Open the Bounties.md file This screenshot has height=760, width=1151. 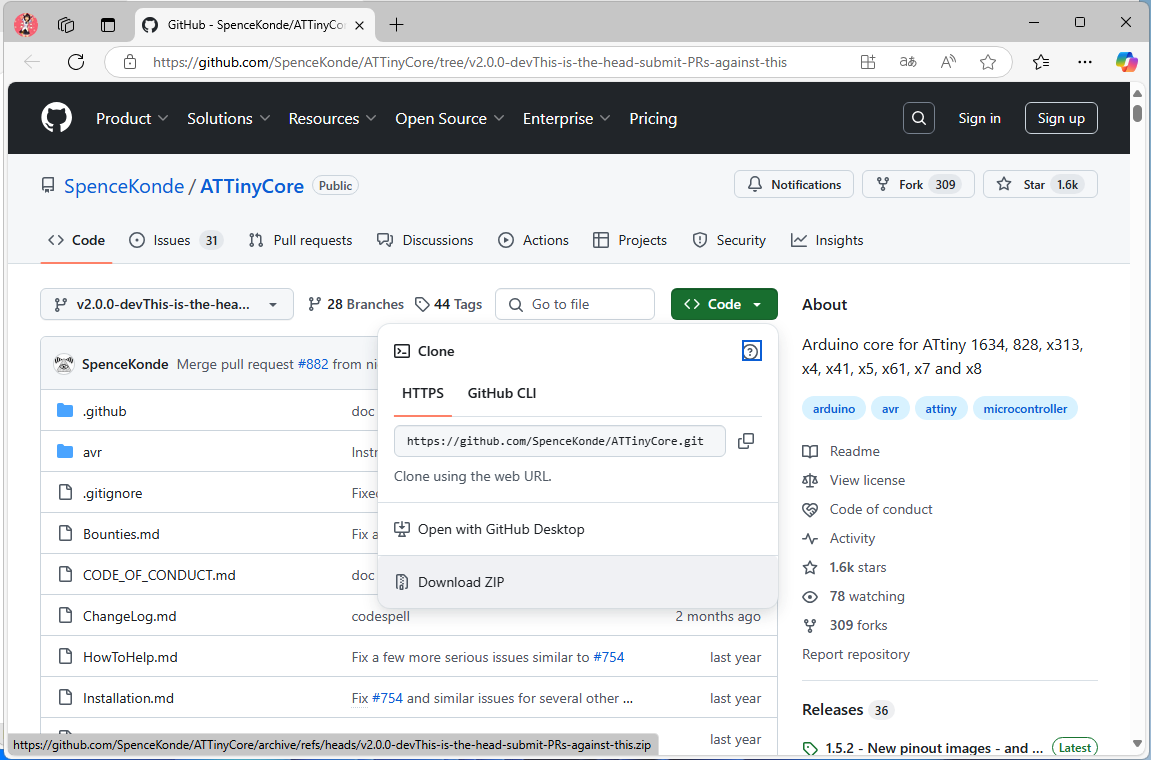(x=121, y=534)
